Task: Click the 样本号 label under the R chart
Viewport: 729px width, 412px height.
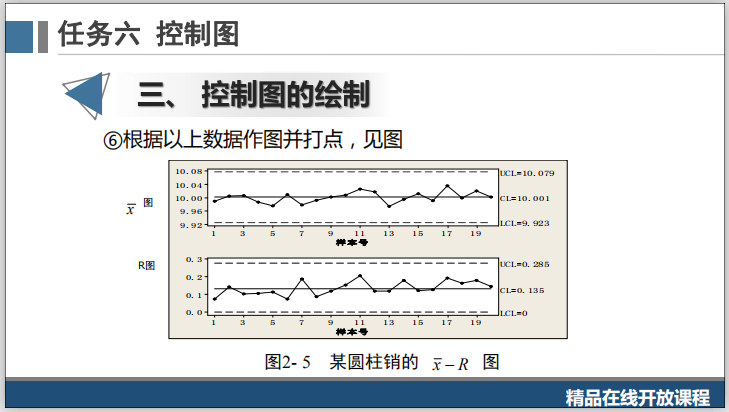Action: pyautogui.click(x=351, y=331)
